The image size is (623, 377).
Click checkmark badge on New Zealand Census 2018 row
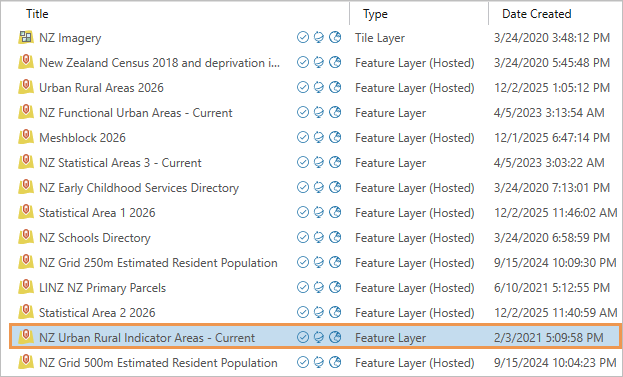(303, 62)
